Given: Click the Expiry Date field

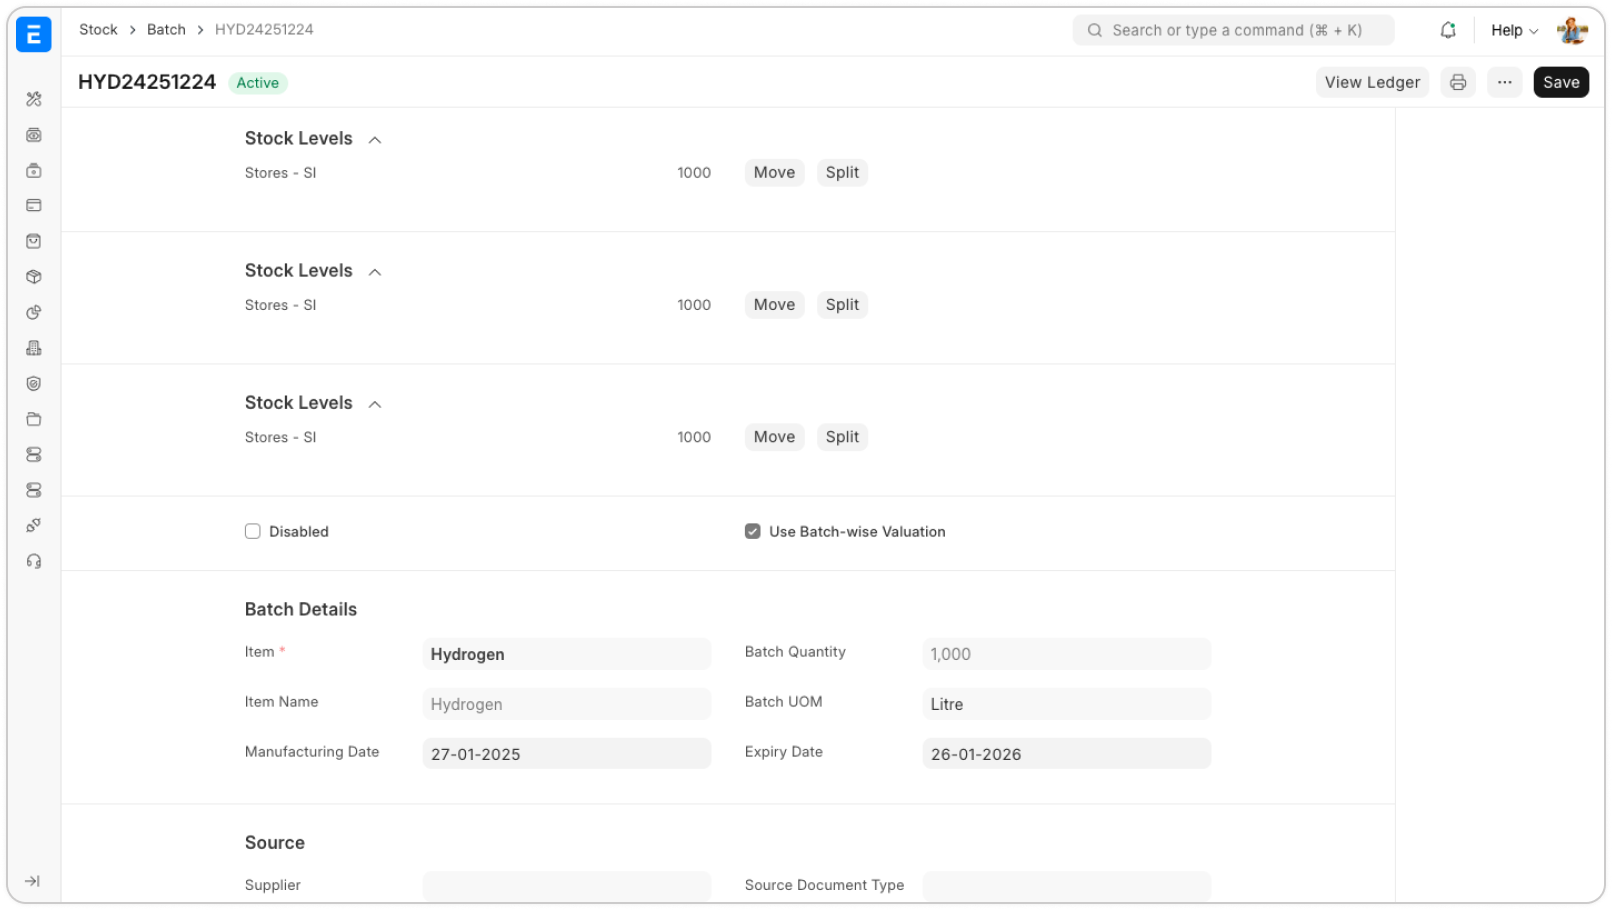Looking at the screenshot, I should coord(1066,754).
